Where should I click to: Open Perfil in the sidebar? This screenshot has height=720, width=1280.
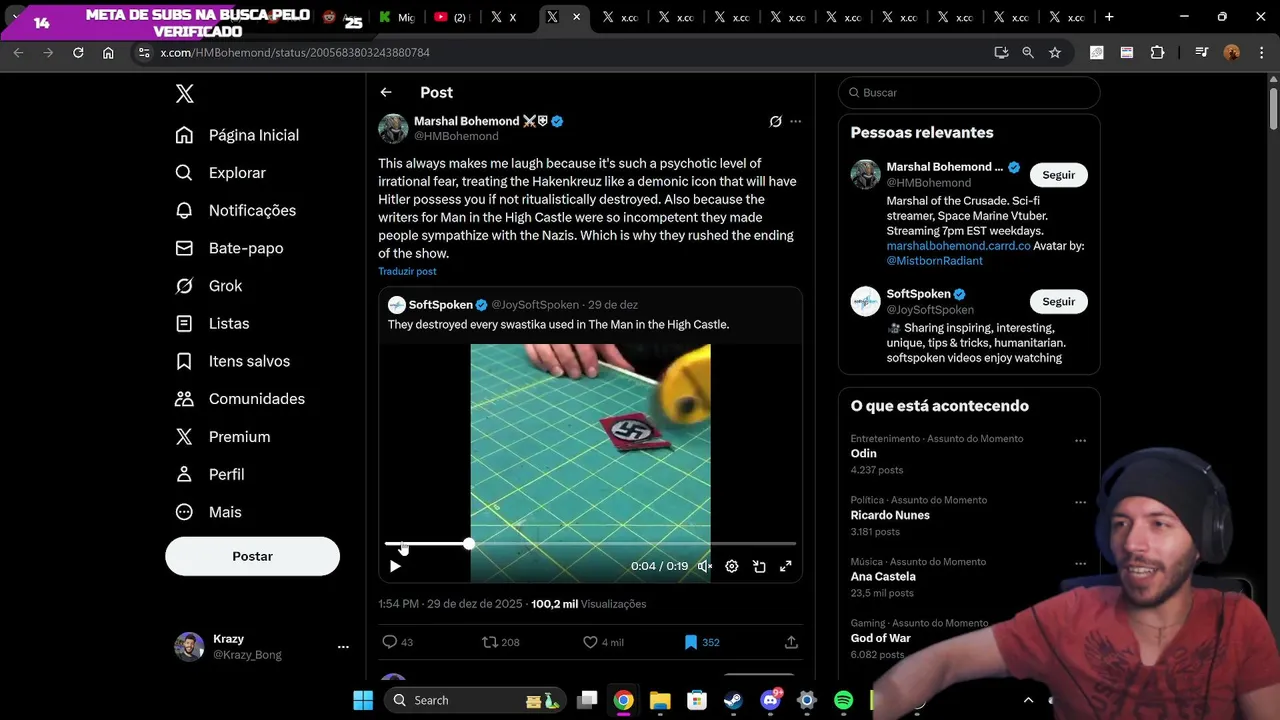[x=210, y=474]
